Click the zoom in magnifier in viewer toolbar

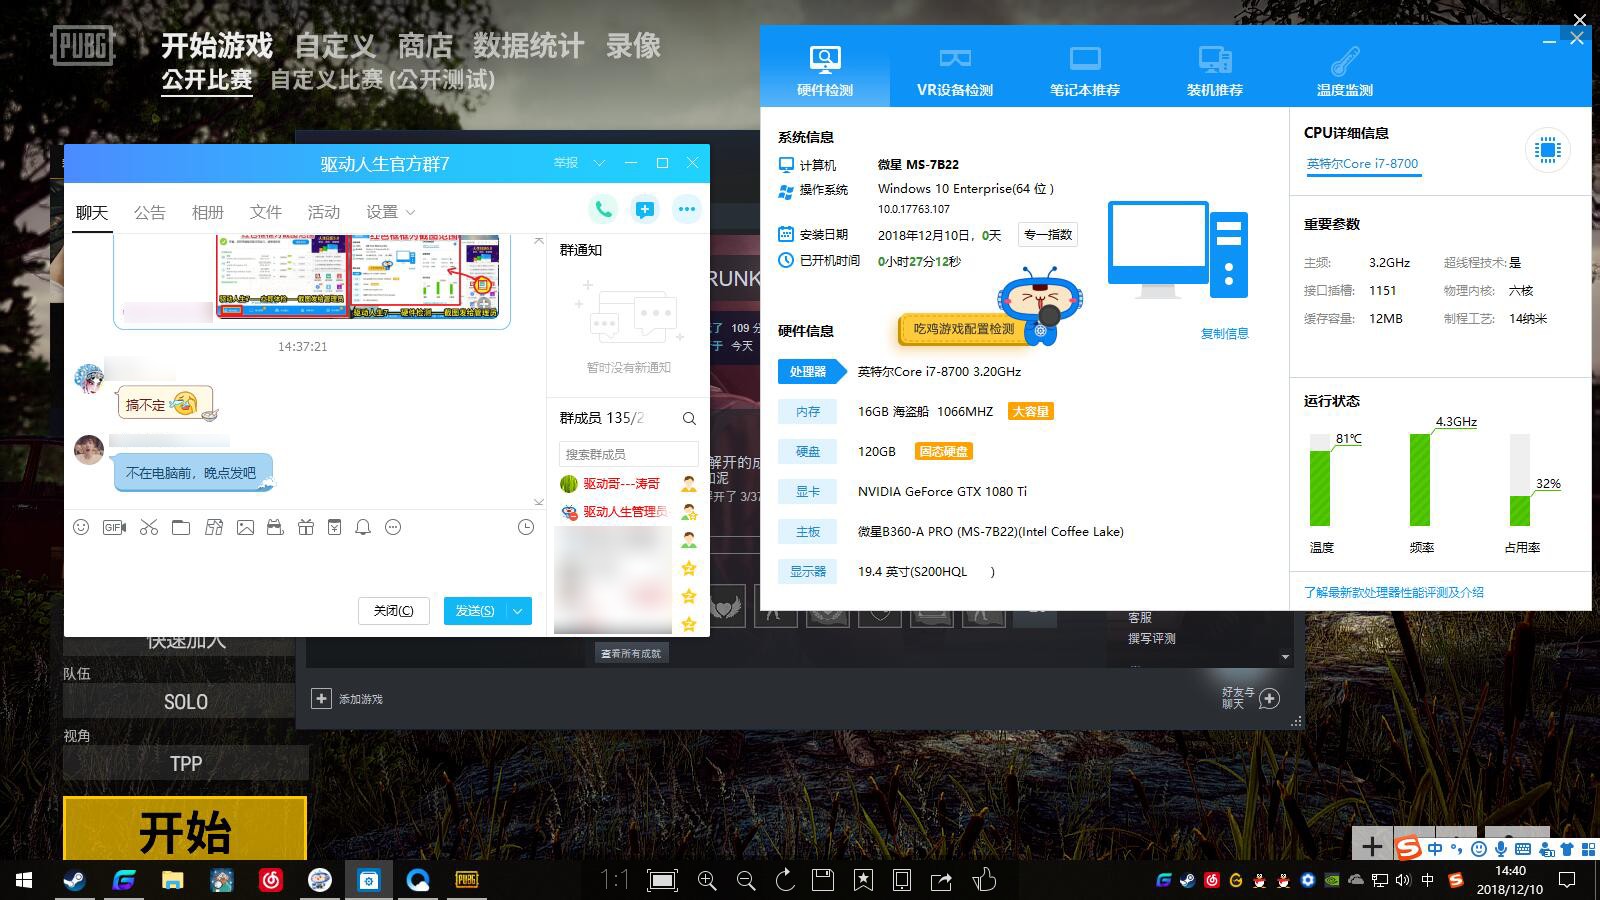tap(707, 880)
